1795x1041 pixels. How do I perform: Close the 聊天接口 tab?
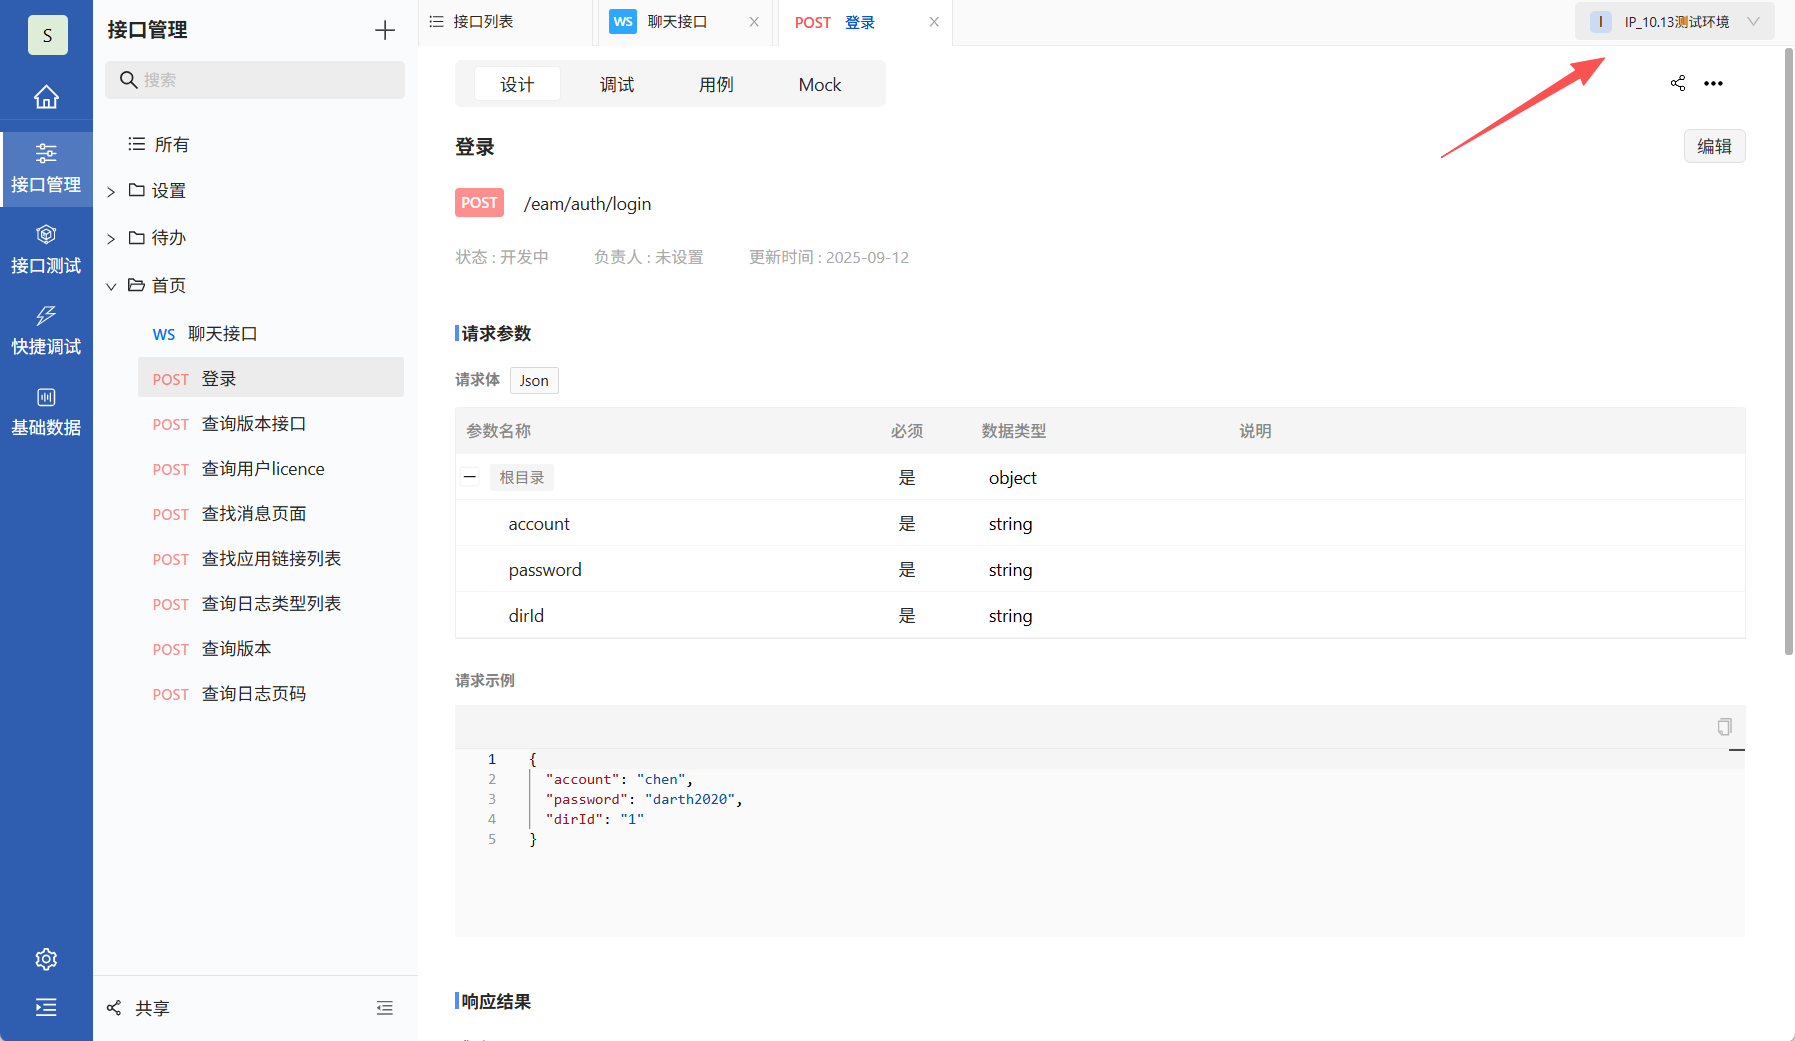click(x=754, y=22)
